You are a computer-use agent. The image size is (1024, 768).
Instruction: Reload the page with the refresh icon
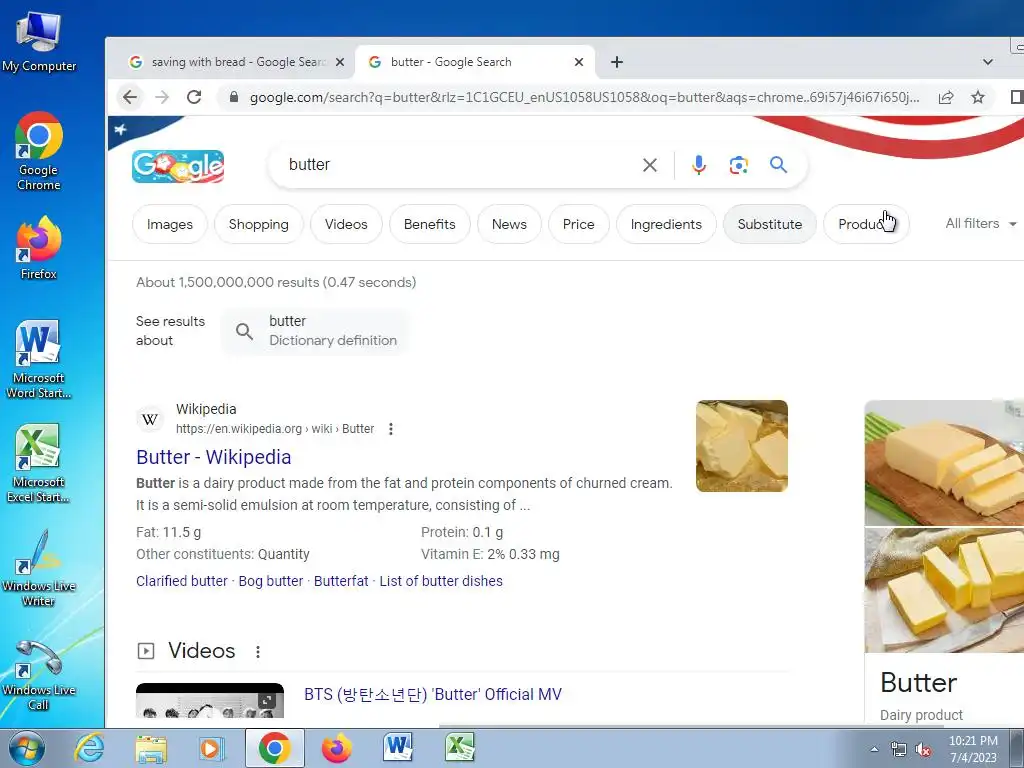[194, 97]
